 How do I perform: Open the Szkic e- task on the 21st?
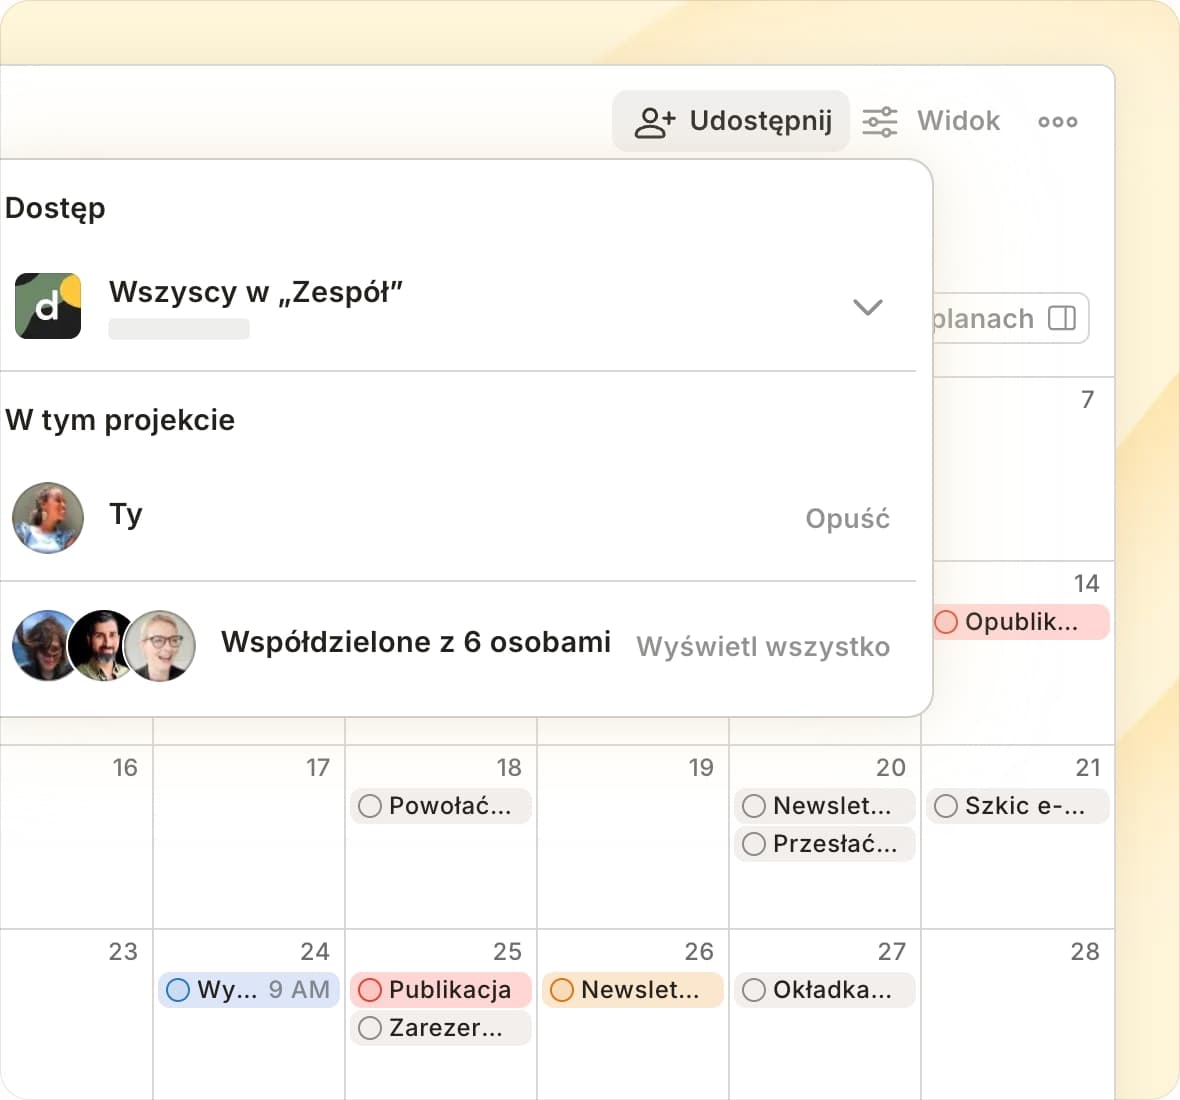click(x=1024, y=806)
